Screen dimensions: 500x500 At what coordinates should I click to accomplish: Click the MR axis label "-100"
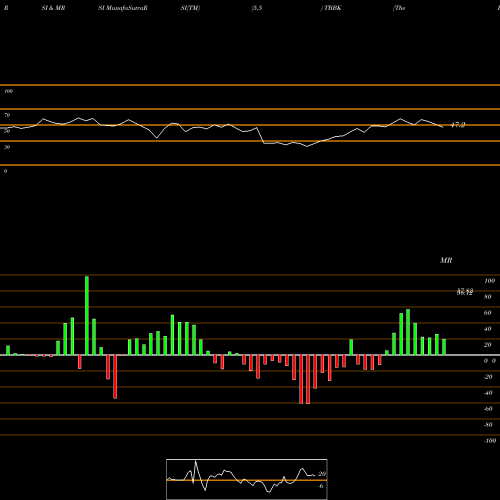[490, 441]
